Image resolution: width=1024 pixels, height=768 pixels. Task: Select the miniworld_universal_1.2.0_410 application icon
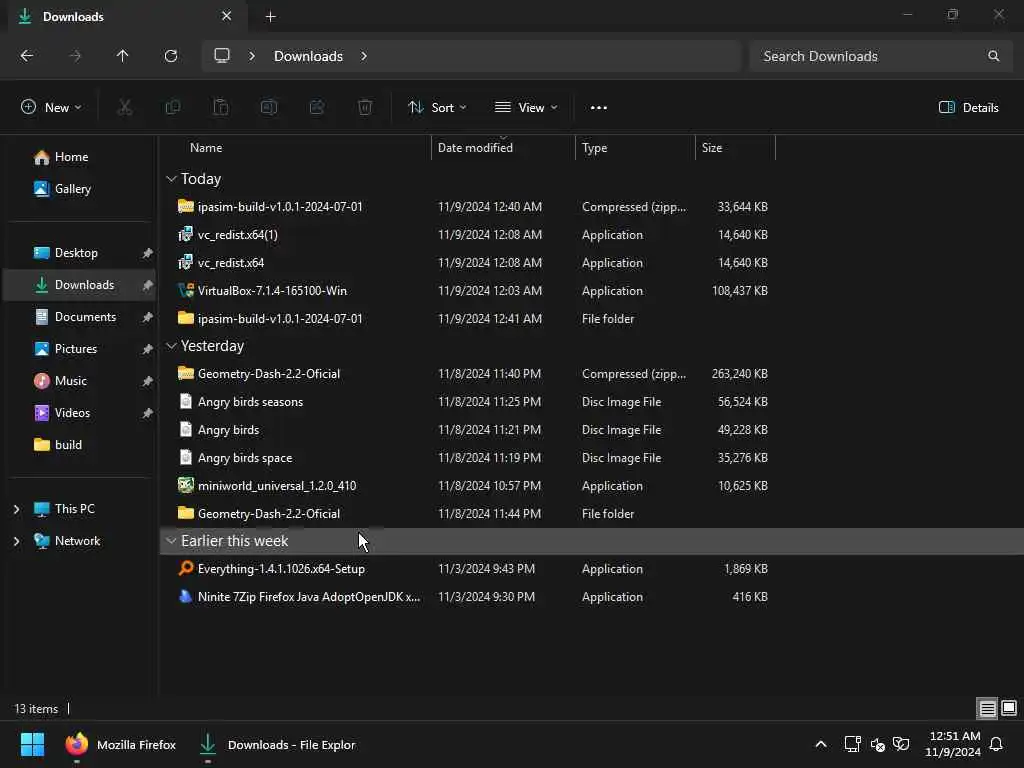coord(186,485)
